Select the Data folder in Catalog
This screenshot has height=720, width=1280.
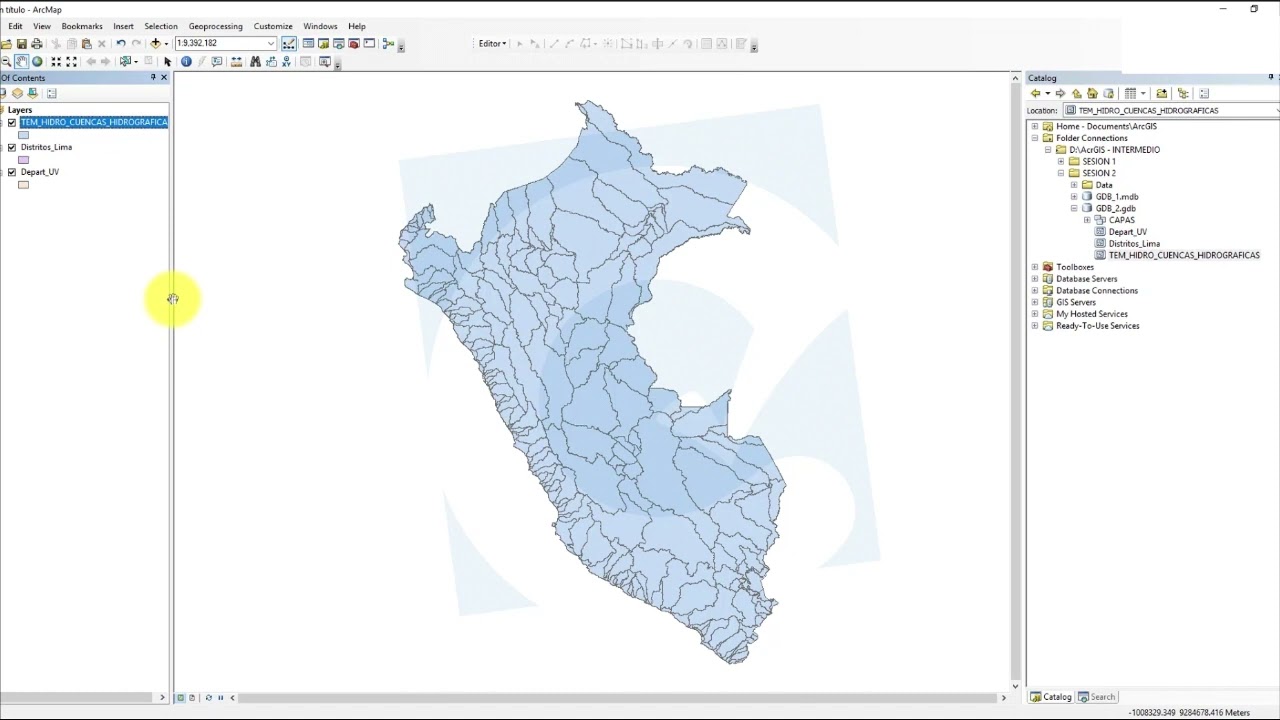pyautogui.click(x=1104, y=185)
